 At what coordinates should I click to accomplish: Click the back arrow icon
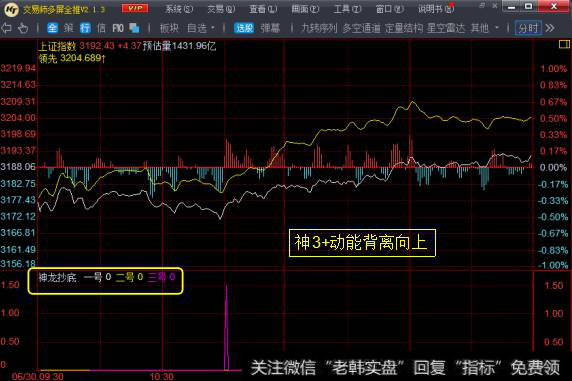click(7, 28)
